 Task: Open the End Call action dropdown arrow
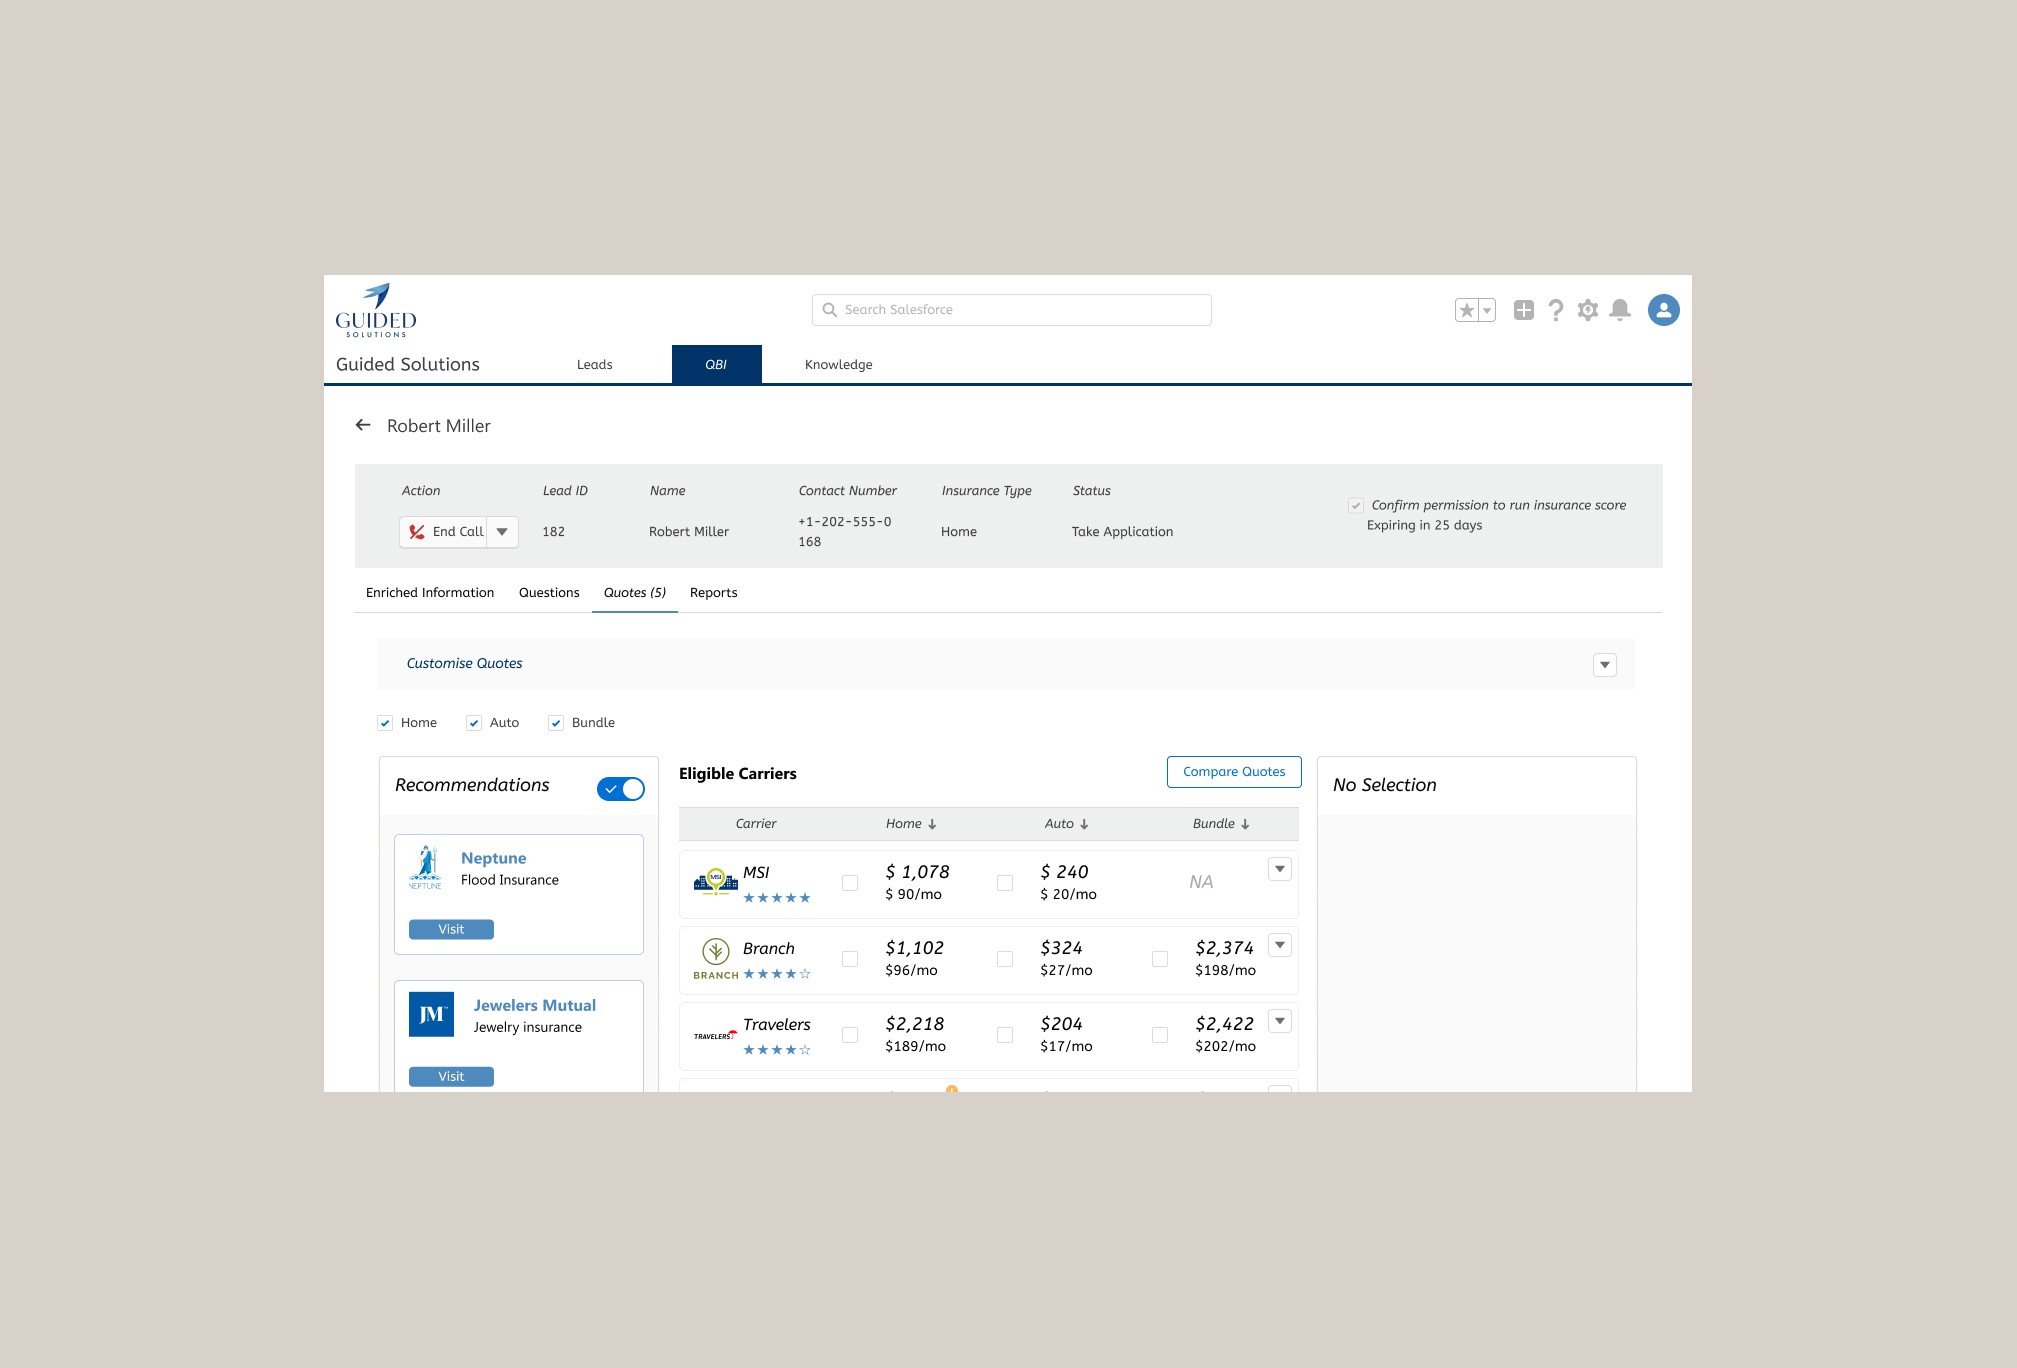coord(503,532)
